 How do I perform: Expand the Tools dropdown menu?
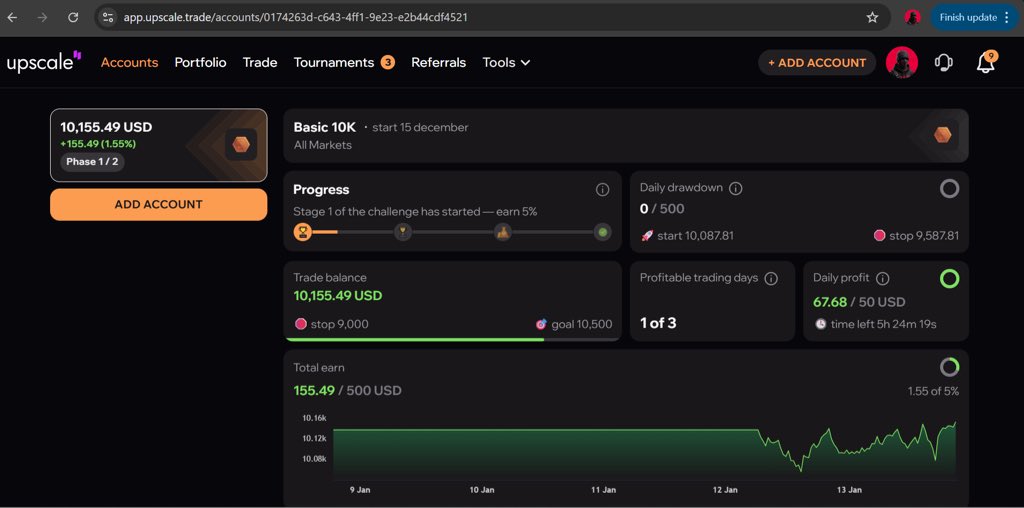pos(506,63)
